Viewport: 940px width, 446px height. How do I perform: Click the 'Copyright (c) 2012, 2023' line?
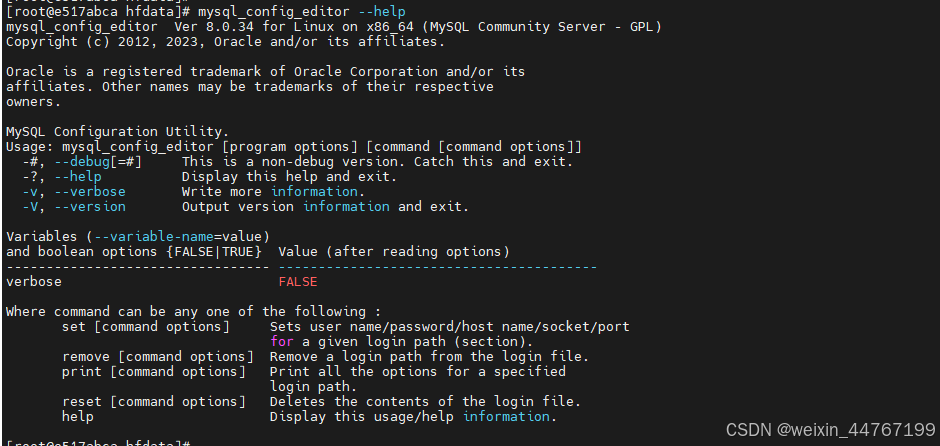225,42
